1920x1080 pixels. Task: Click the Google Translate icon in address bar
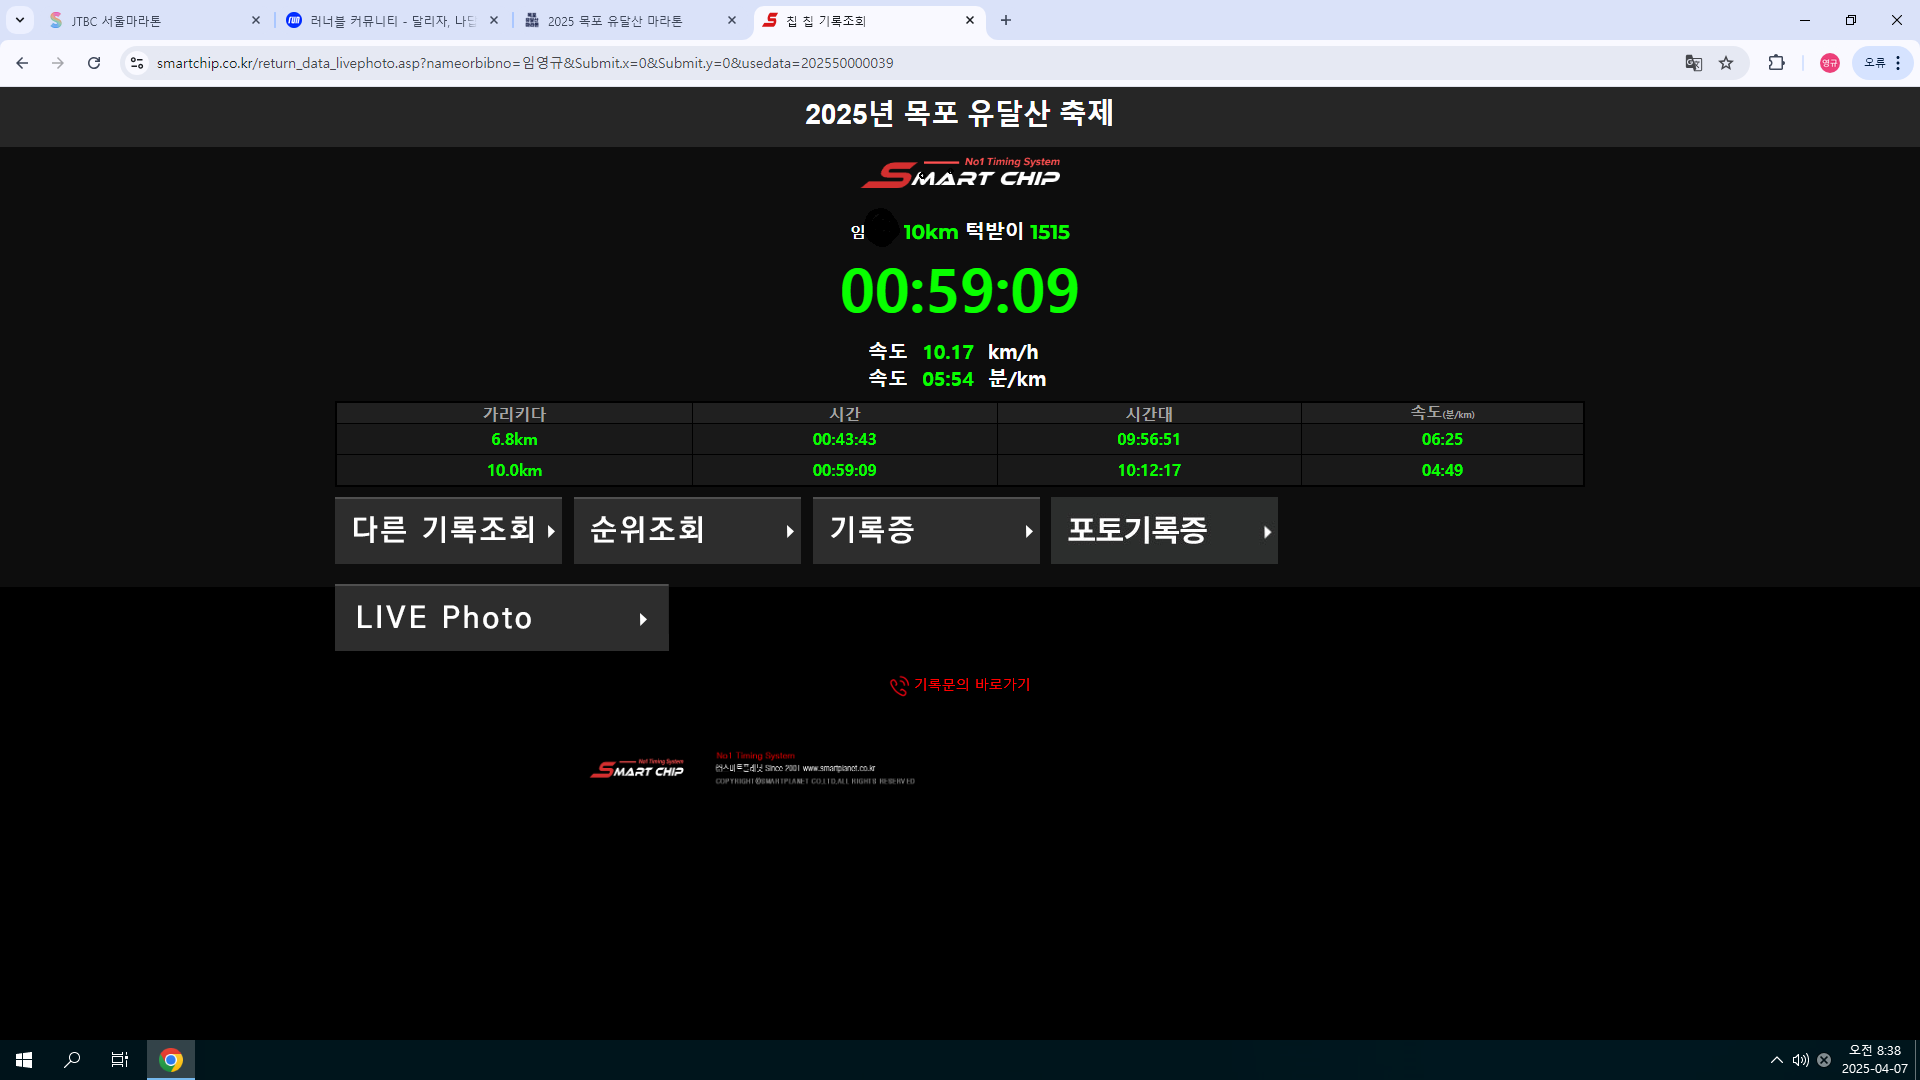(x=1693, y=63)
